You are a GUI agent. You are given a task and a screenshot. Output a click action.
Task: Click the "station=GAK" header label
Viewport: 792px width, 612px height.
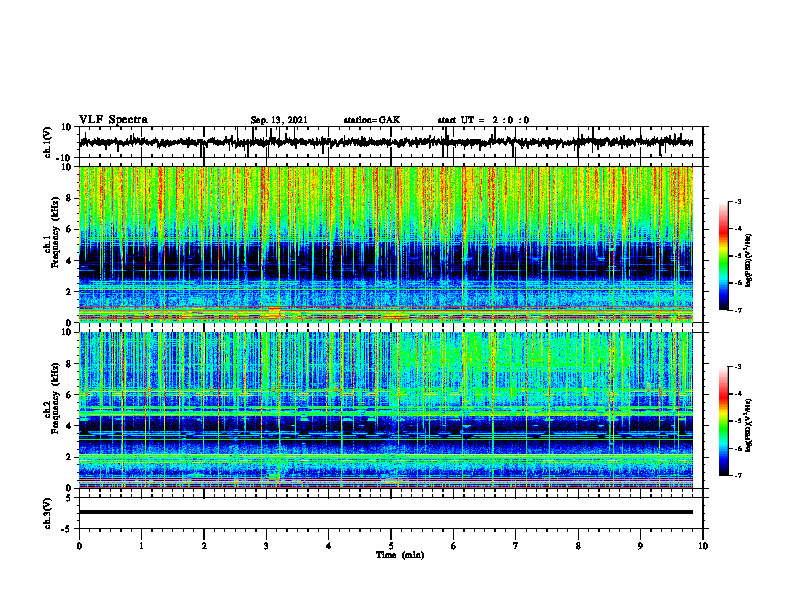point(372,120)
